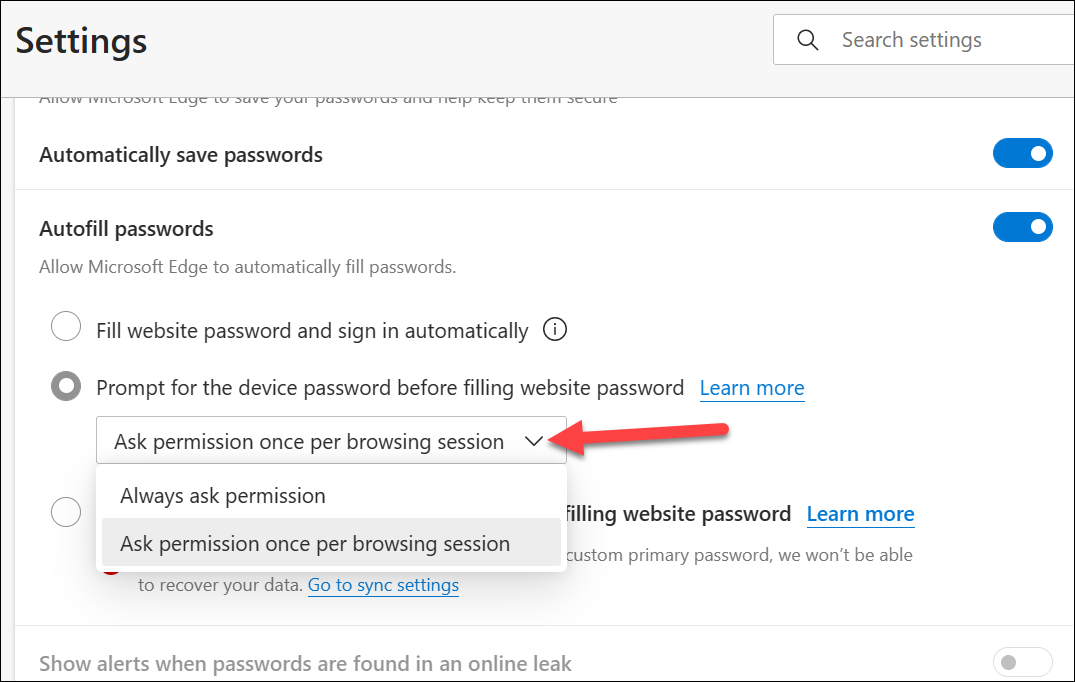Select Fill website password and sign in automatically
This screenshot has width=1075, height=682.
(66, 327)
